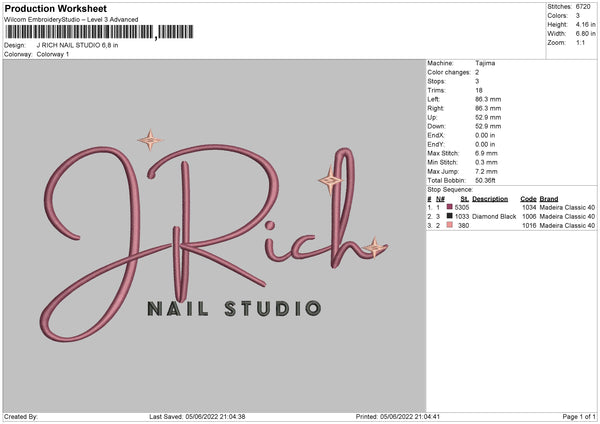The height and width of the screenshot is (424, 600).
Task: Click the Description column header
Action: click(490, 198)
